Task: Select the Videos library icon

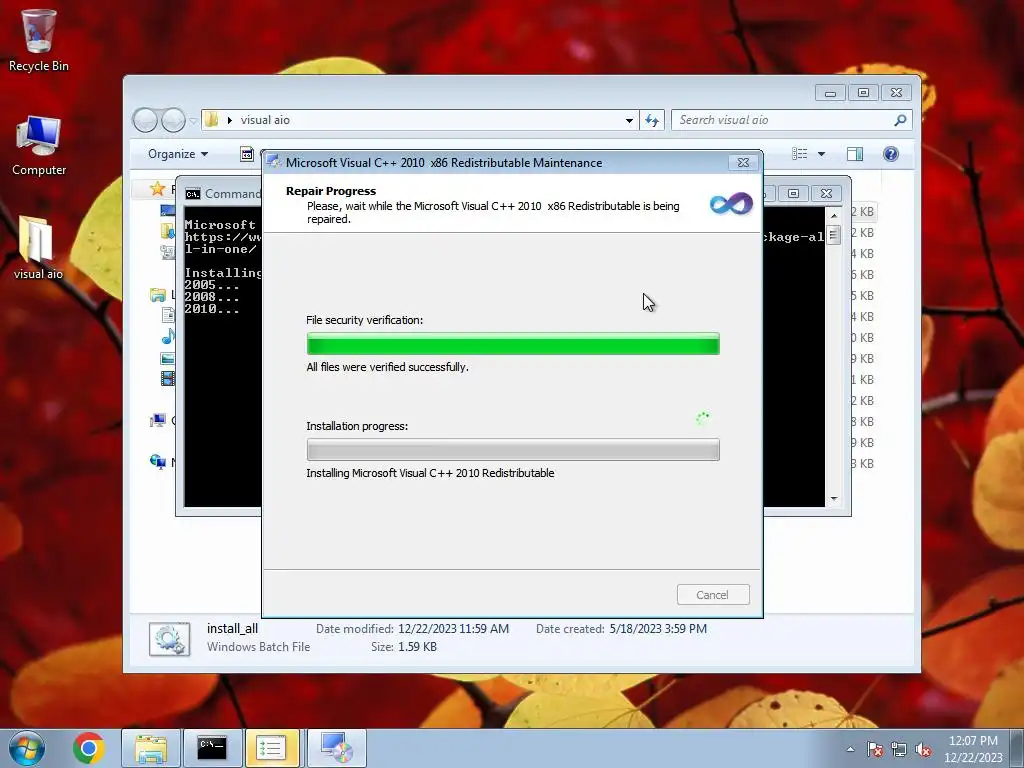Action: 168,378
